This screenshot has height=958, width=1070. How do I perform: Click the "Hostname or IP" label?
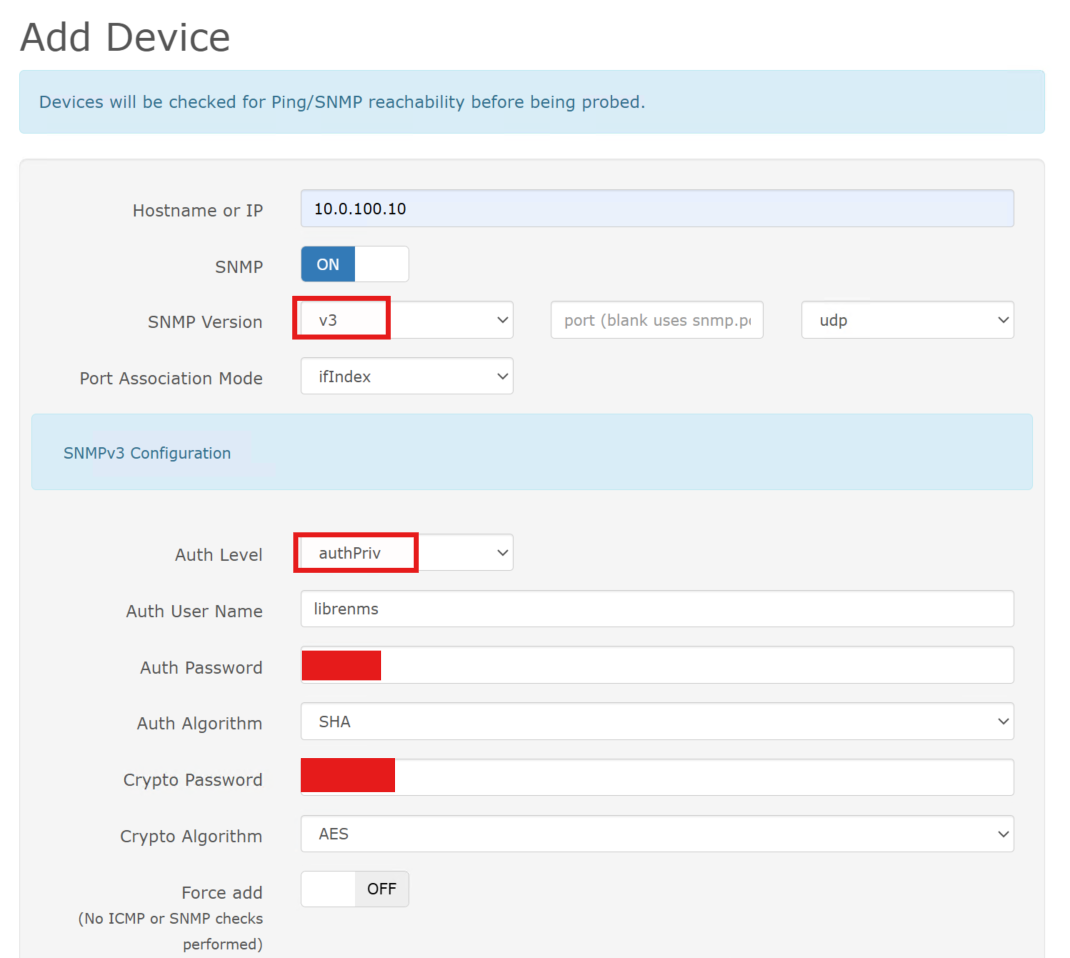point(197,211)
